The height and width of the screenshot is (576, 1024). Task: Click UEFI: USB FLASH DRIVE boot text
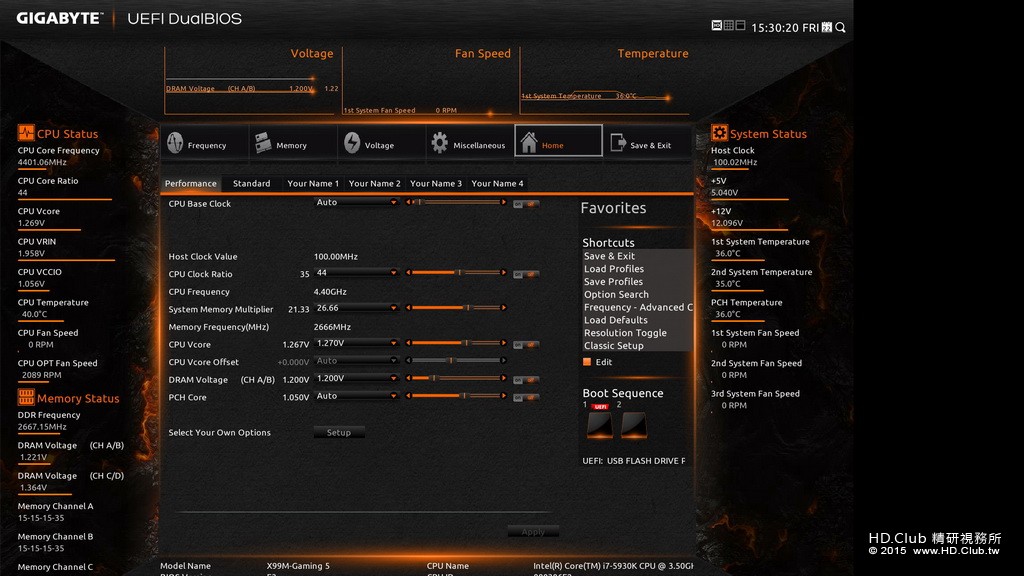tap(634, 461)
